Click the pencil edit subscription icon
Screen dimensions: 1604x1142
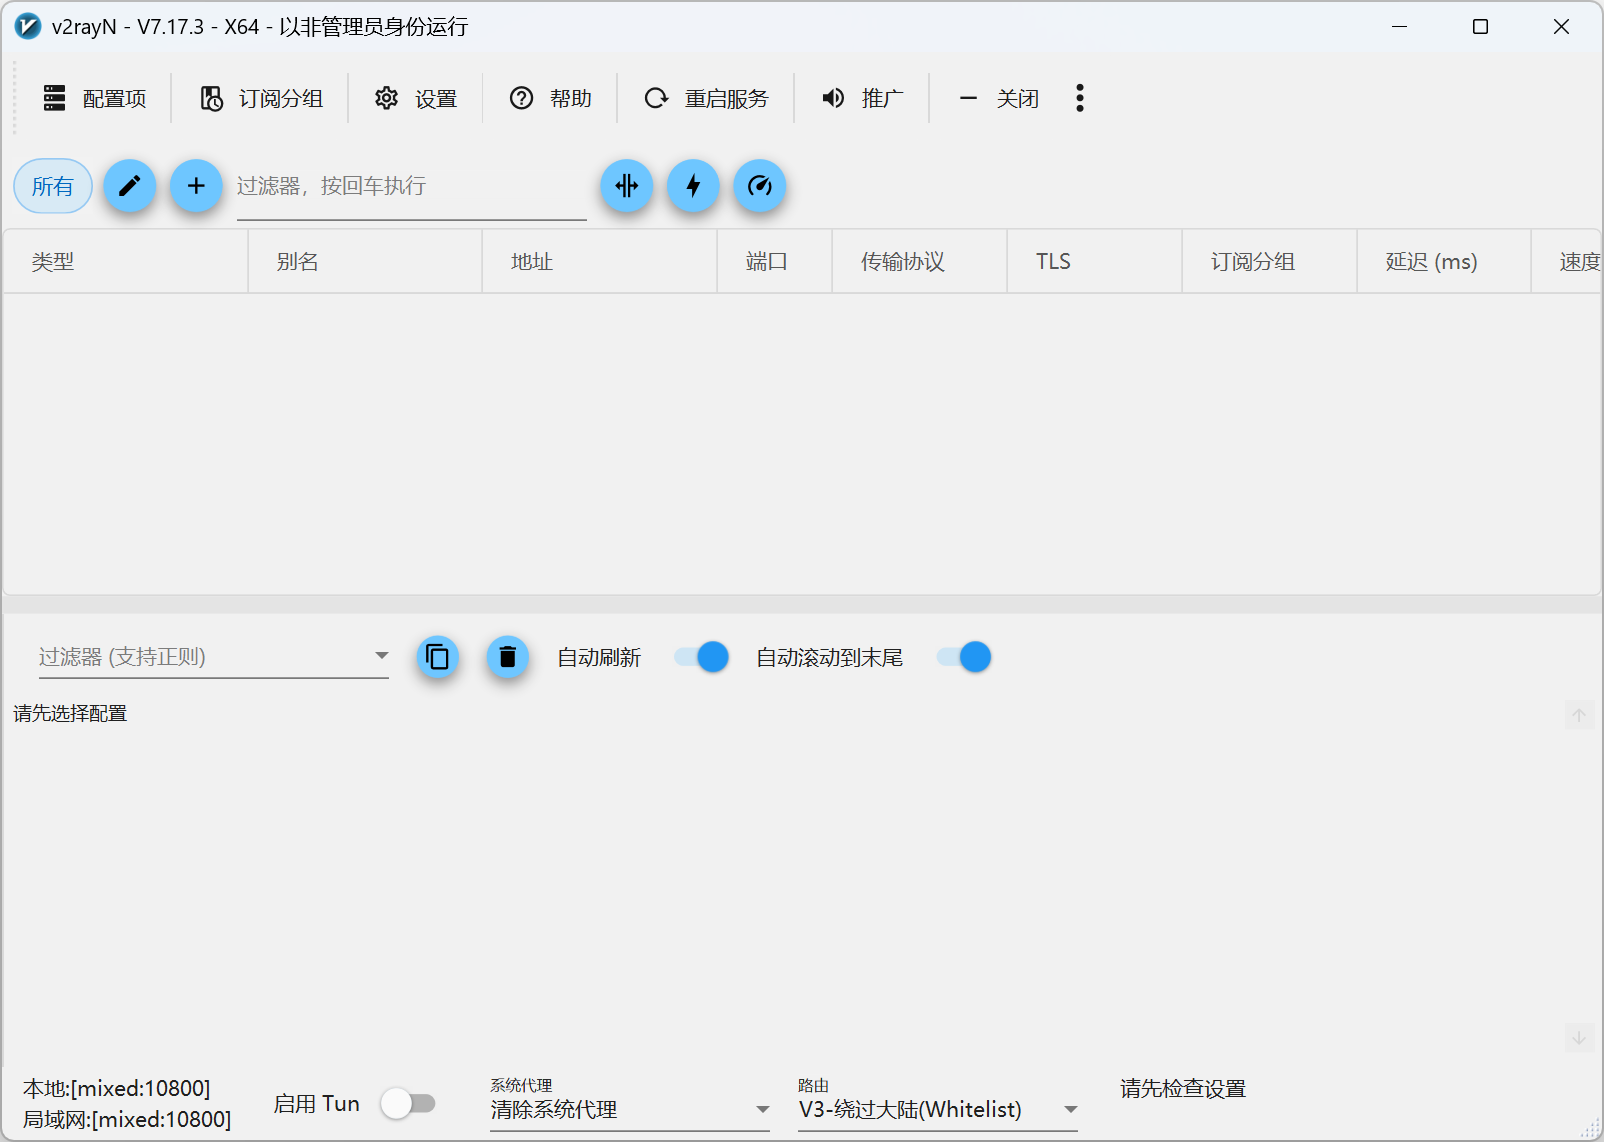(130, 186)
